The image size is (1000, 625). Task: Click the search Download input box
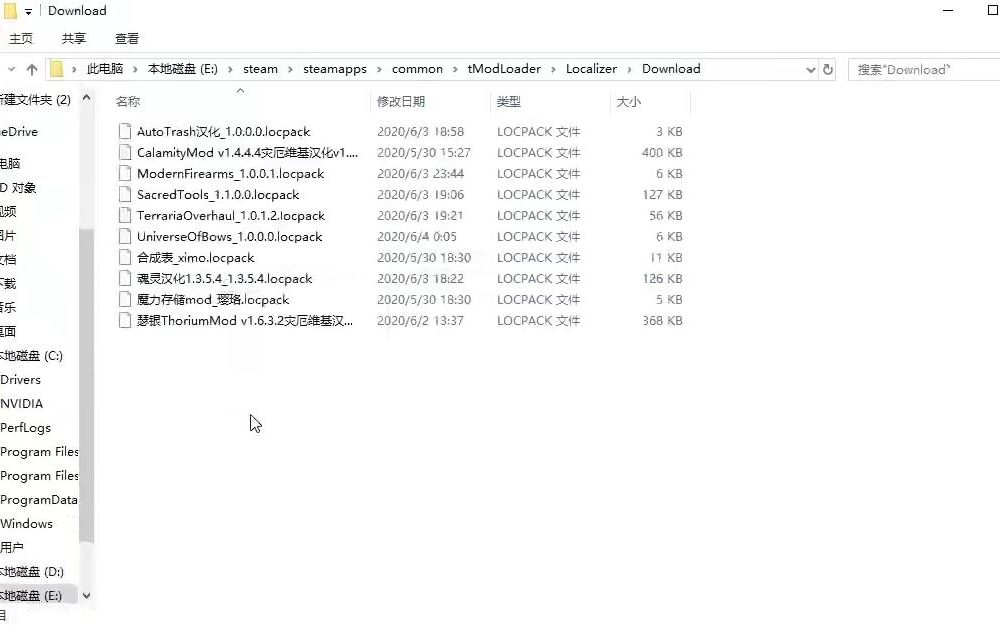point(920,69)
